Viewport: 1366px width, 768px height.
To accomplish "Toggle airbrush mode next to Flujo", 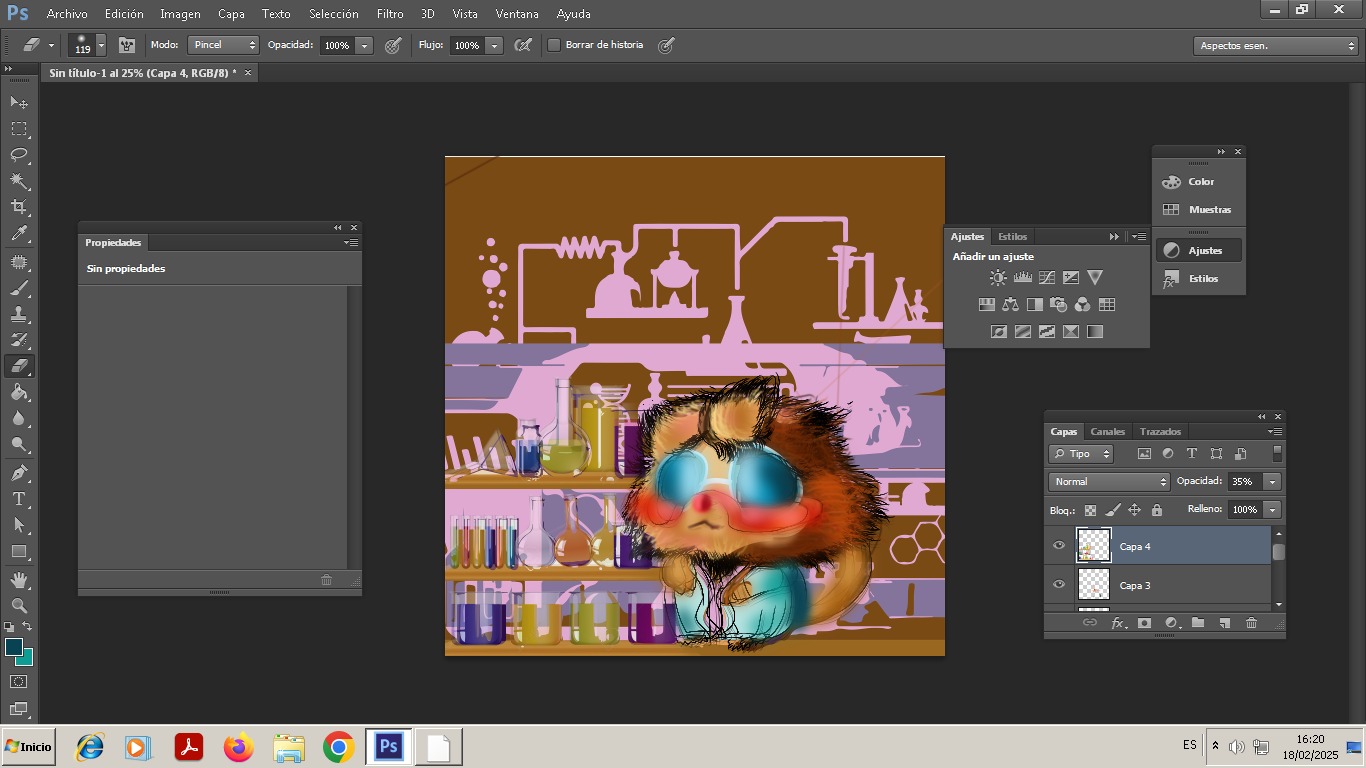I will [x=522, y=45].
